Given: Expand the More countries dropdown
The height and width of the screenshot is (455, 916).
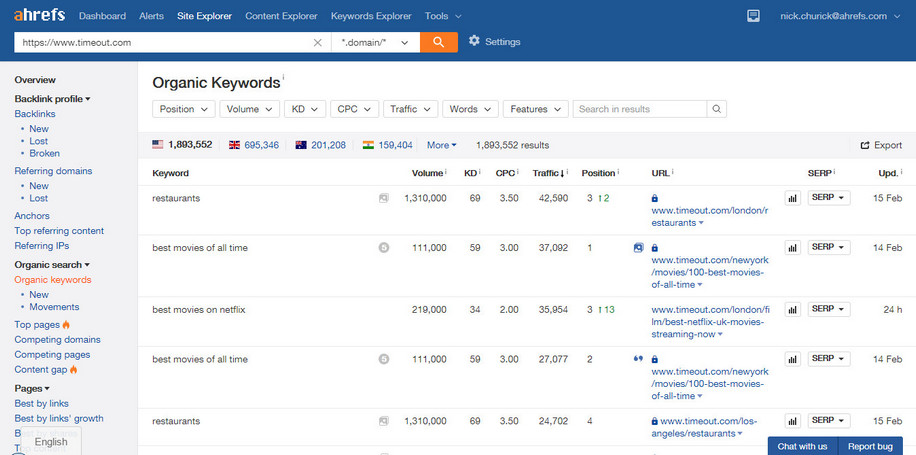Looking at the screenshot, I should coord(442,145).
